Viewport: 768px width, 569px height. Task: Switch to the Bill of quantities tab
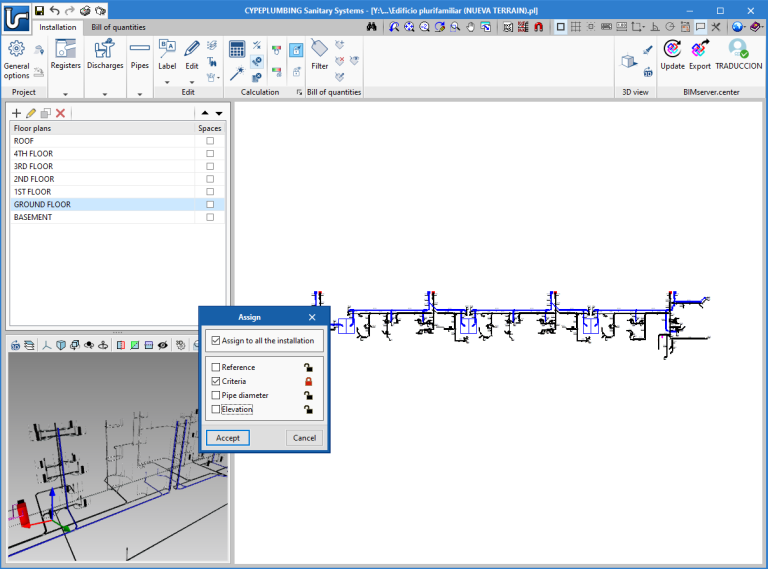coord(118,27)
